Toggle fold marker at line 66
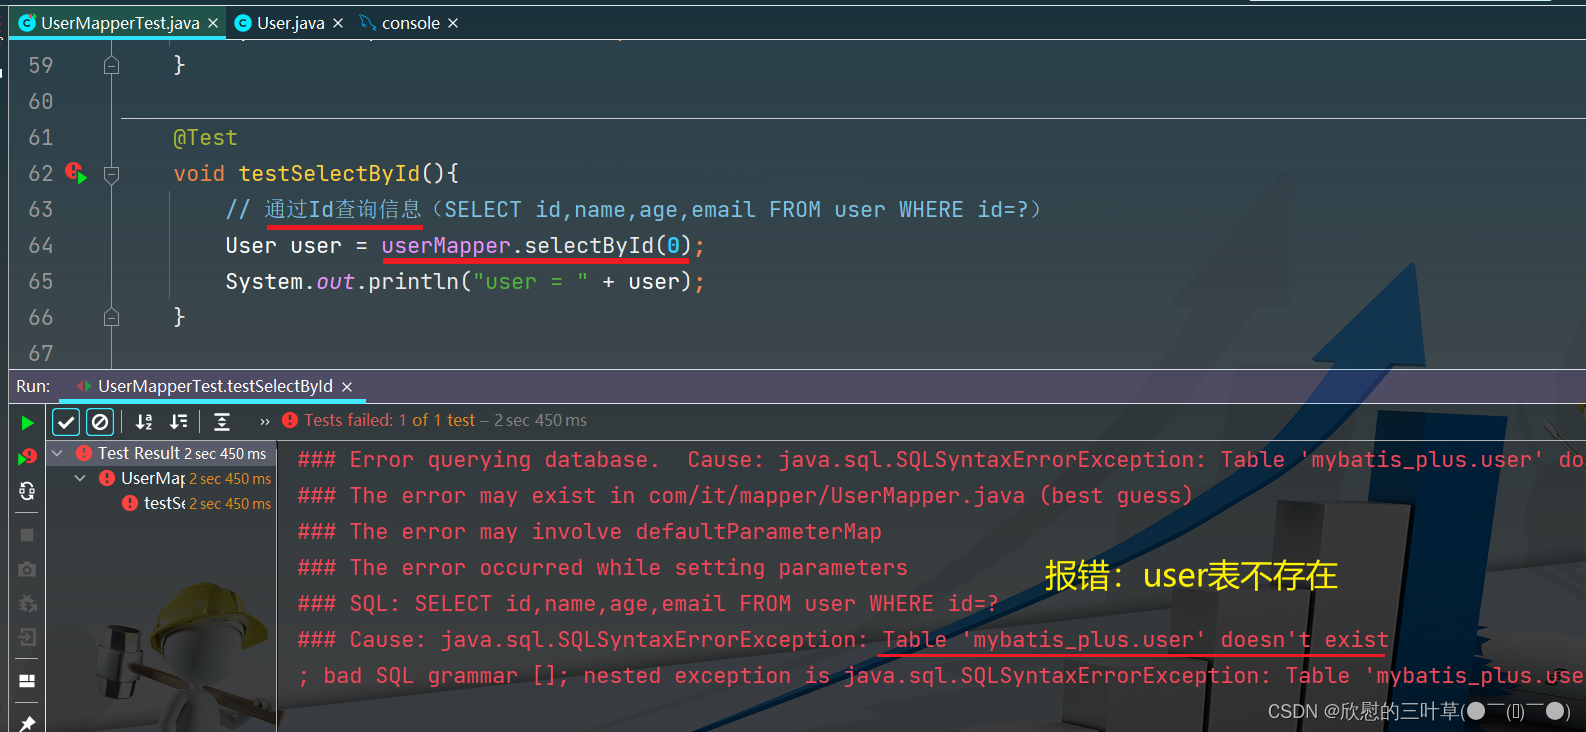 pos(112,317)
